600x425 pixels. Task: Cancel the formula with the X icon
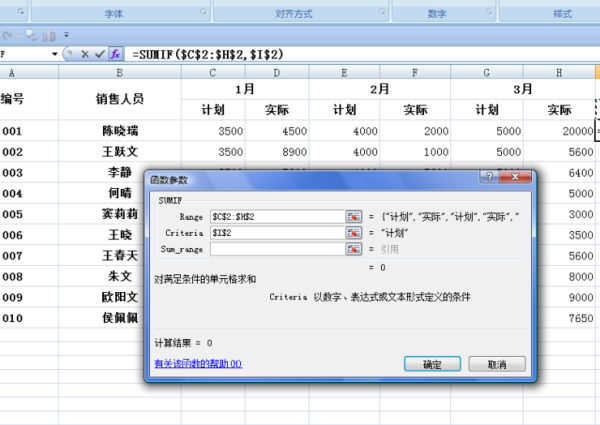point(84,53)
